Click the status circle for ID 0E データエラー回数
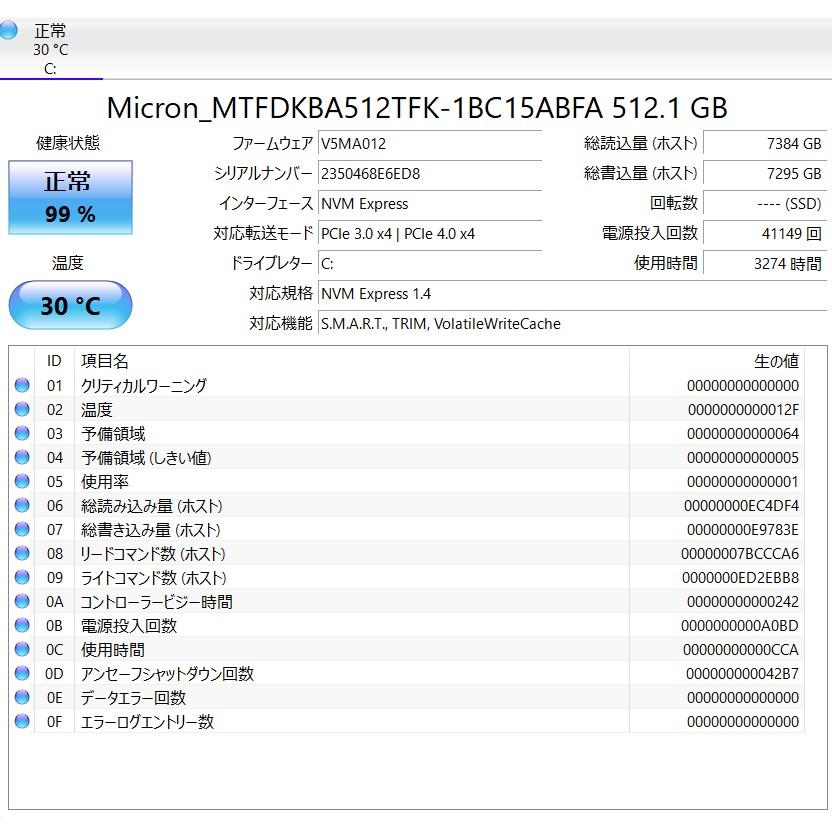 click(22, 697)
